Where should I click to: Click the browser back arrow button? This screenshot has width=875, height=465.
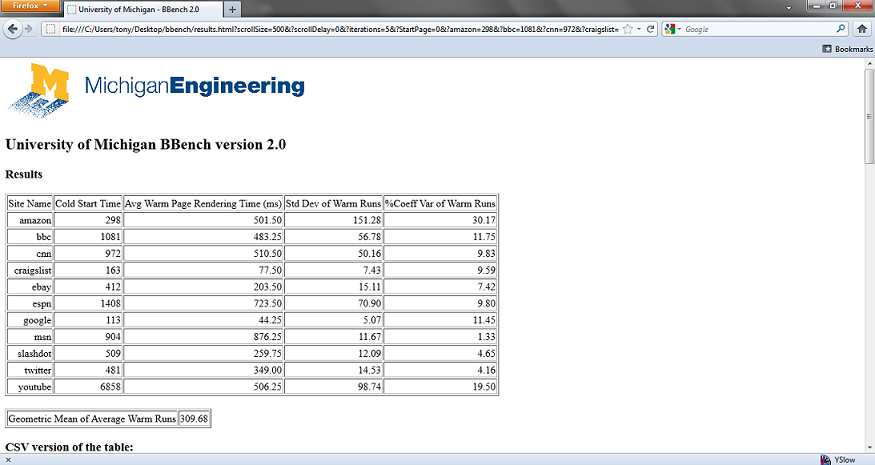13,29
